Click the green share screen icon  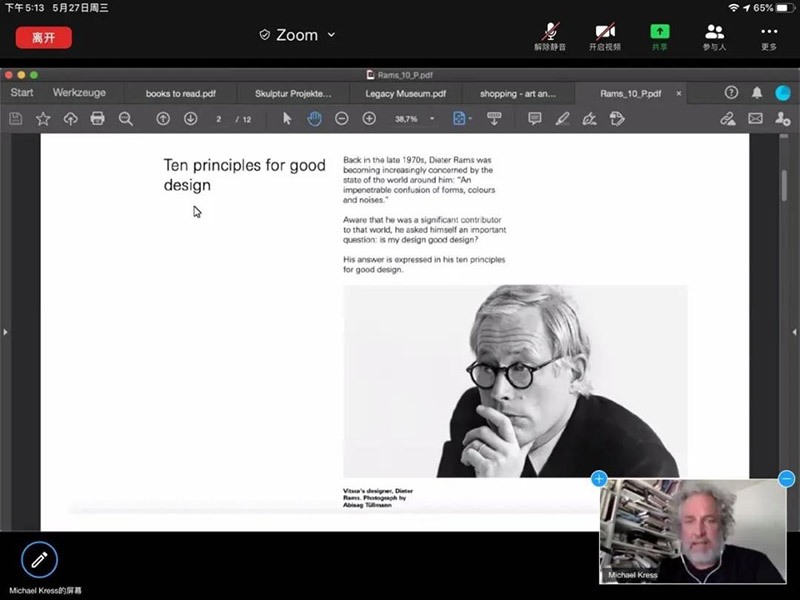click(x=660, y=35)
